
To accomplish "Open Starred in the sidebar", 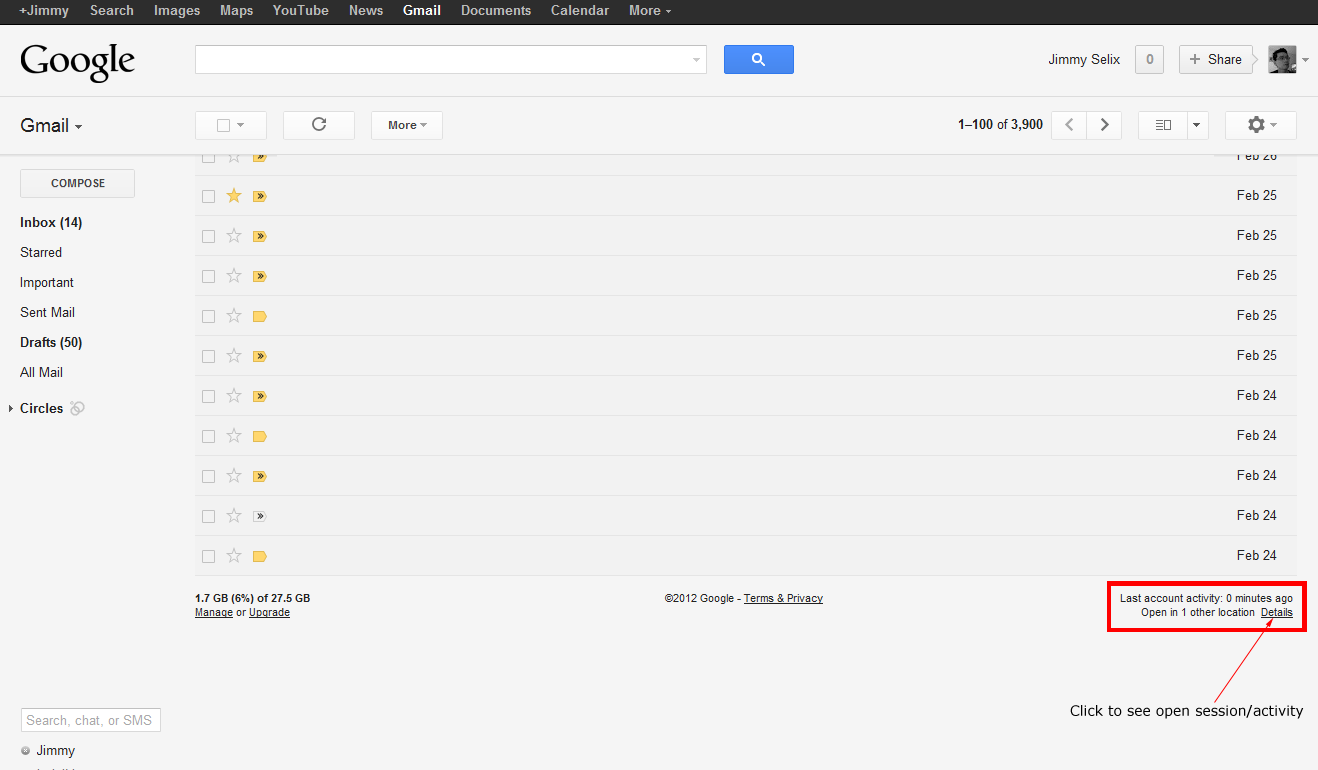I will [x=41, y=253].
